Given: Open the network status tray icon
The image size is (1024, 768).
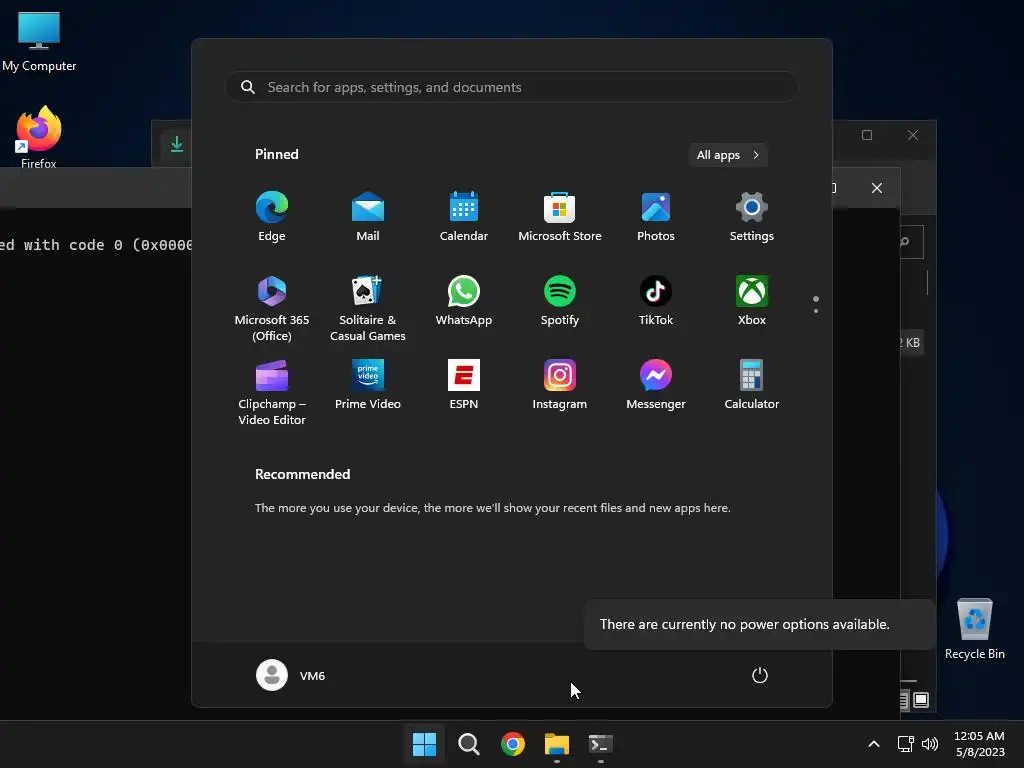Looking at the screenshot, I should [905, 744].
